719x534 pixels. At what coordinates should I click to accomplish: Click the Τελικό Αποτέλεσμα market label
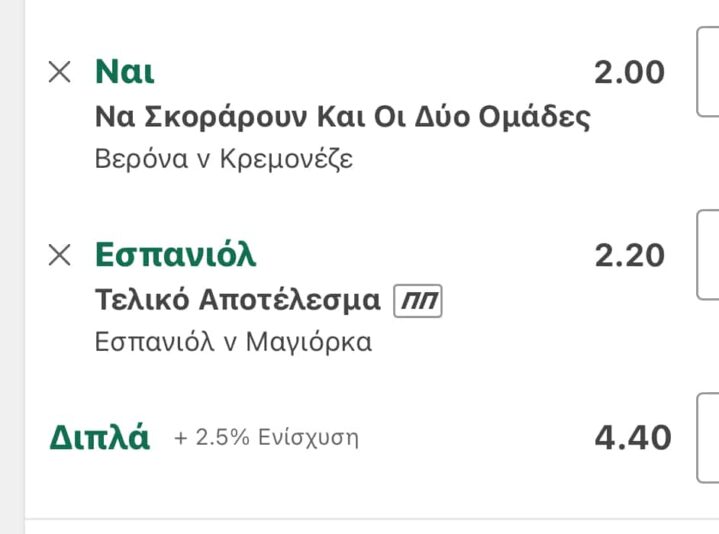pyautogui.click(x=238, y=300)
